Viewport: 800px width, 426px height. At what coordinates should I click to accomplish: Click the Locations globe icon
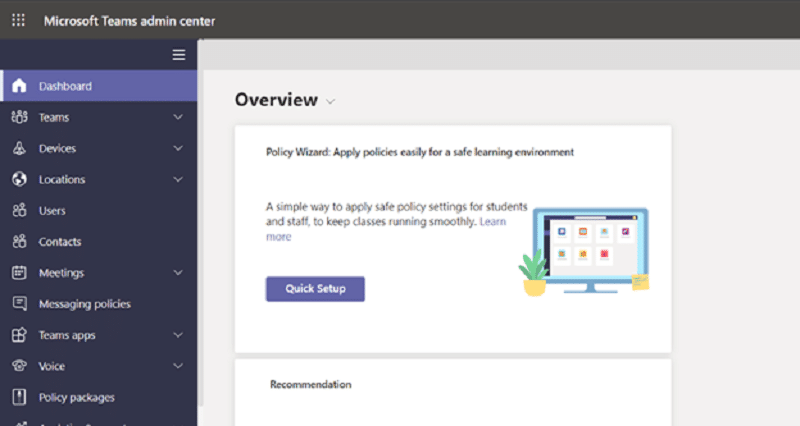point(19,179)
